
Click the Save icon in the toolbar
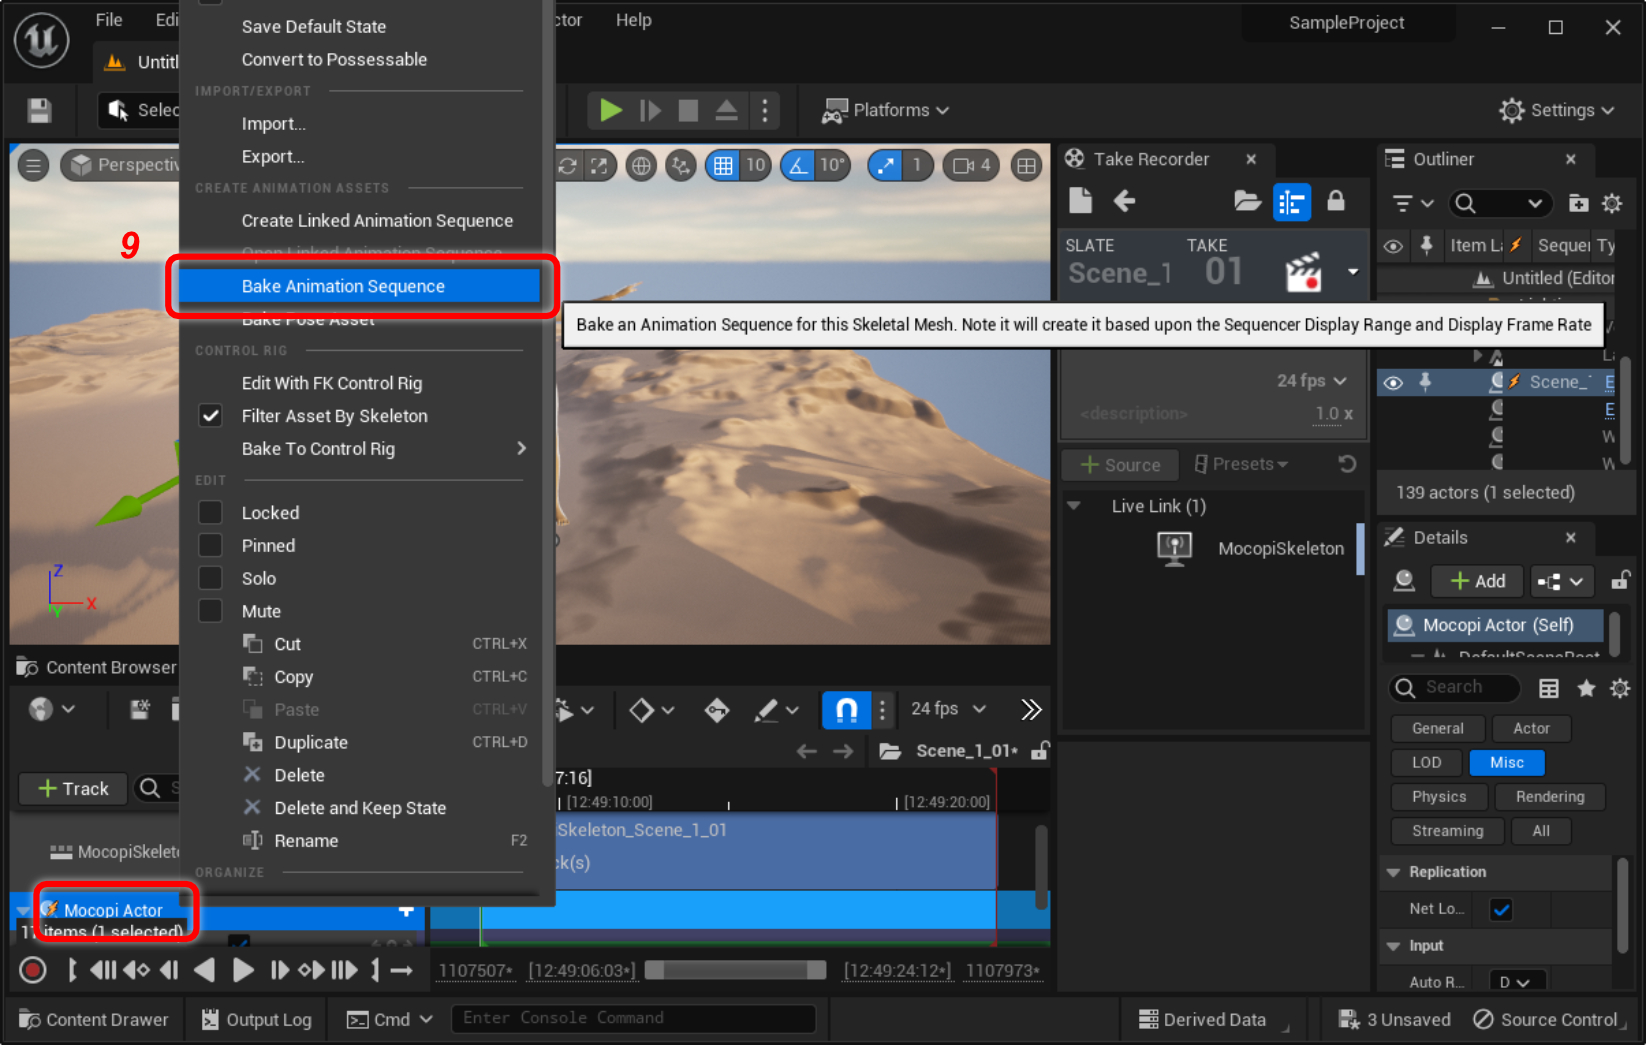tap(39, 110)
